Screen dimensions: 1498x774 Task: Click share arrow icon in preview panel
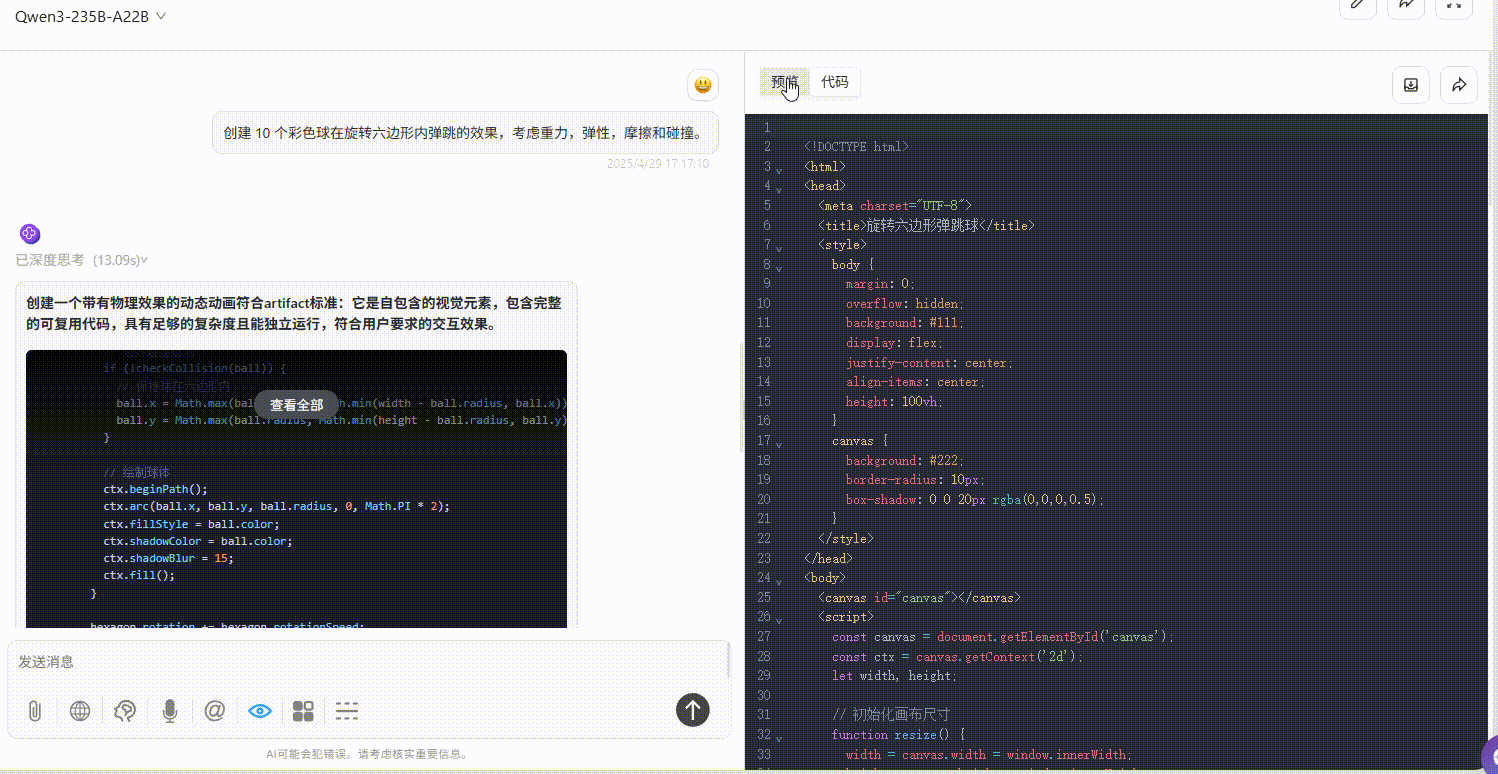pyautogui.click(x=1459, y=85)
